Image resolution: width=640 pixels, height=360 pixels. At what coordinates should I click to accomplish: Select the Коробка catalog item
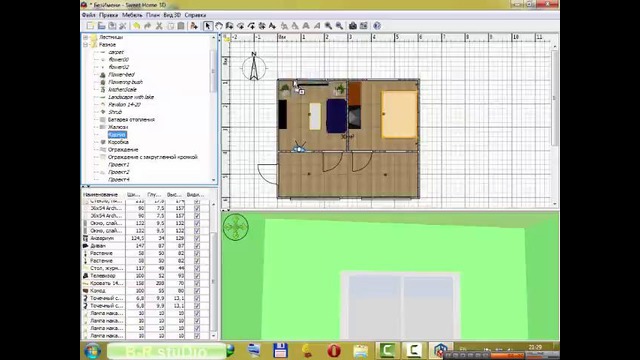tap(118, 142)
